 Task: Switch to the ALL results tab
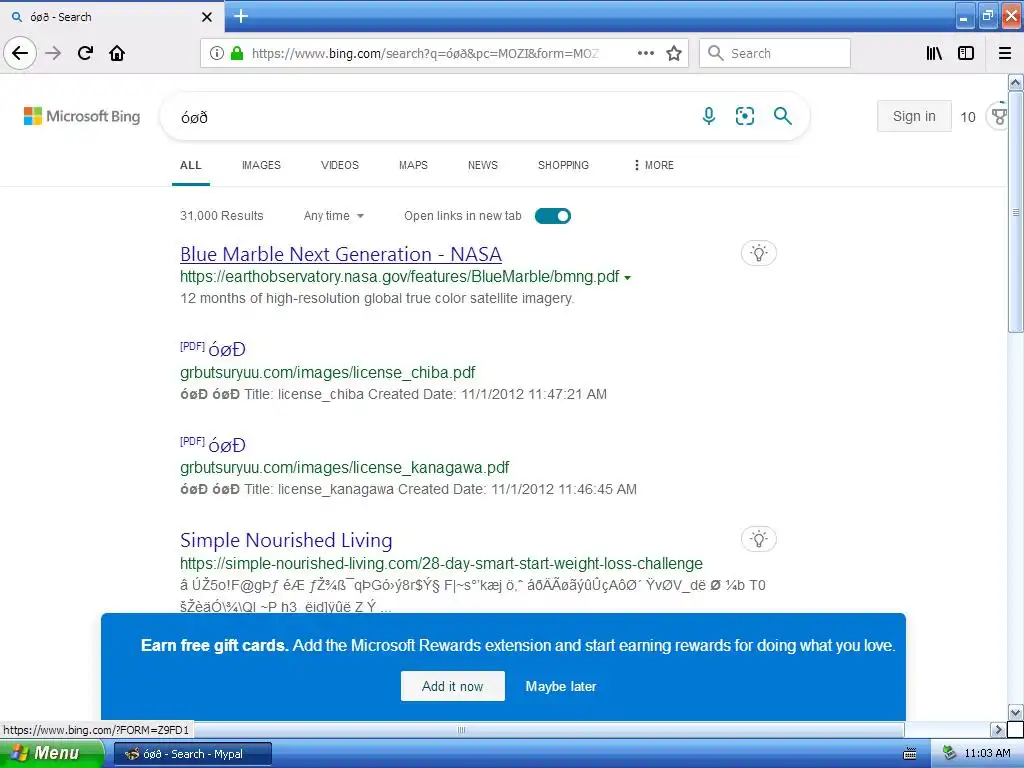191,165
